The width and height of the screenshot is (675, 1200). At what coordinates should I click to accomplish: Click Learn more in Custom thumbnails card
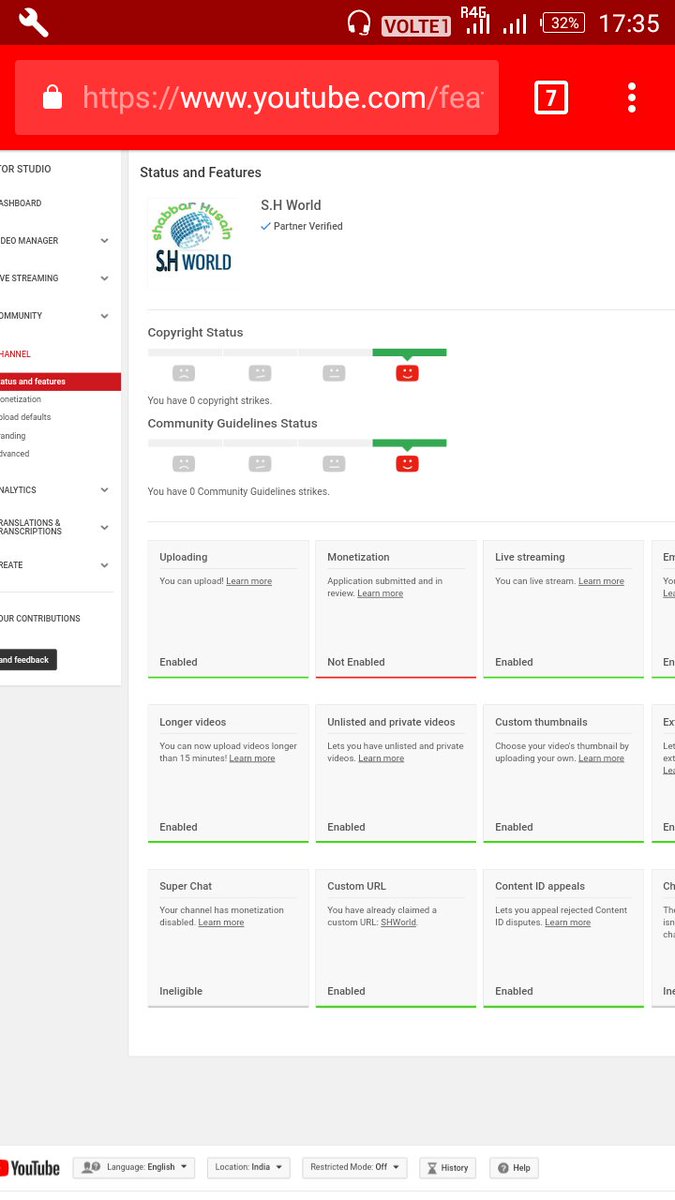point(601,759)
